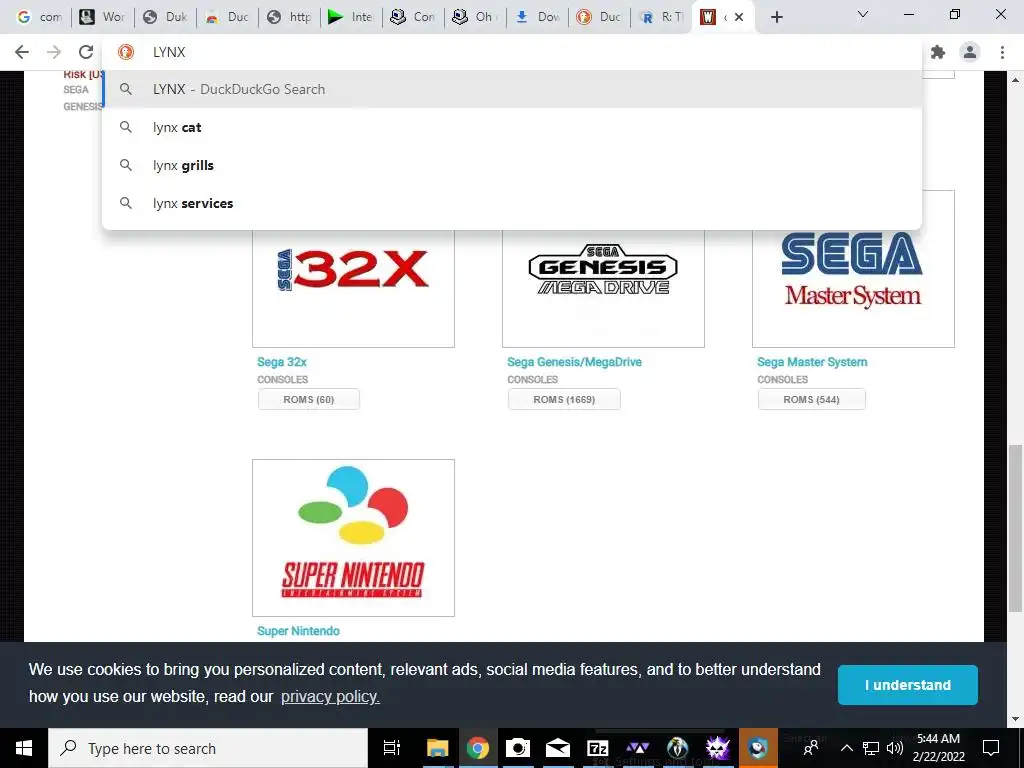Click the DuckDuckGo icon in address bar
This screenshot has height=768, width=1024.
coord(125,52)
